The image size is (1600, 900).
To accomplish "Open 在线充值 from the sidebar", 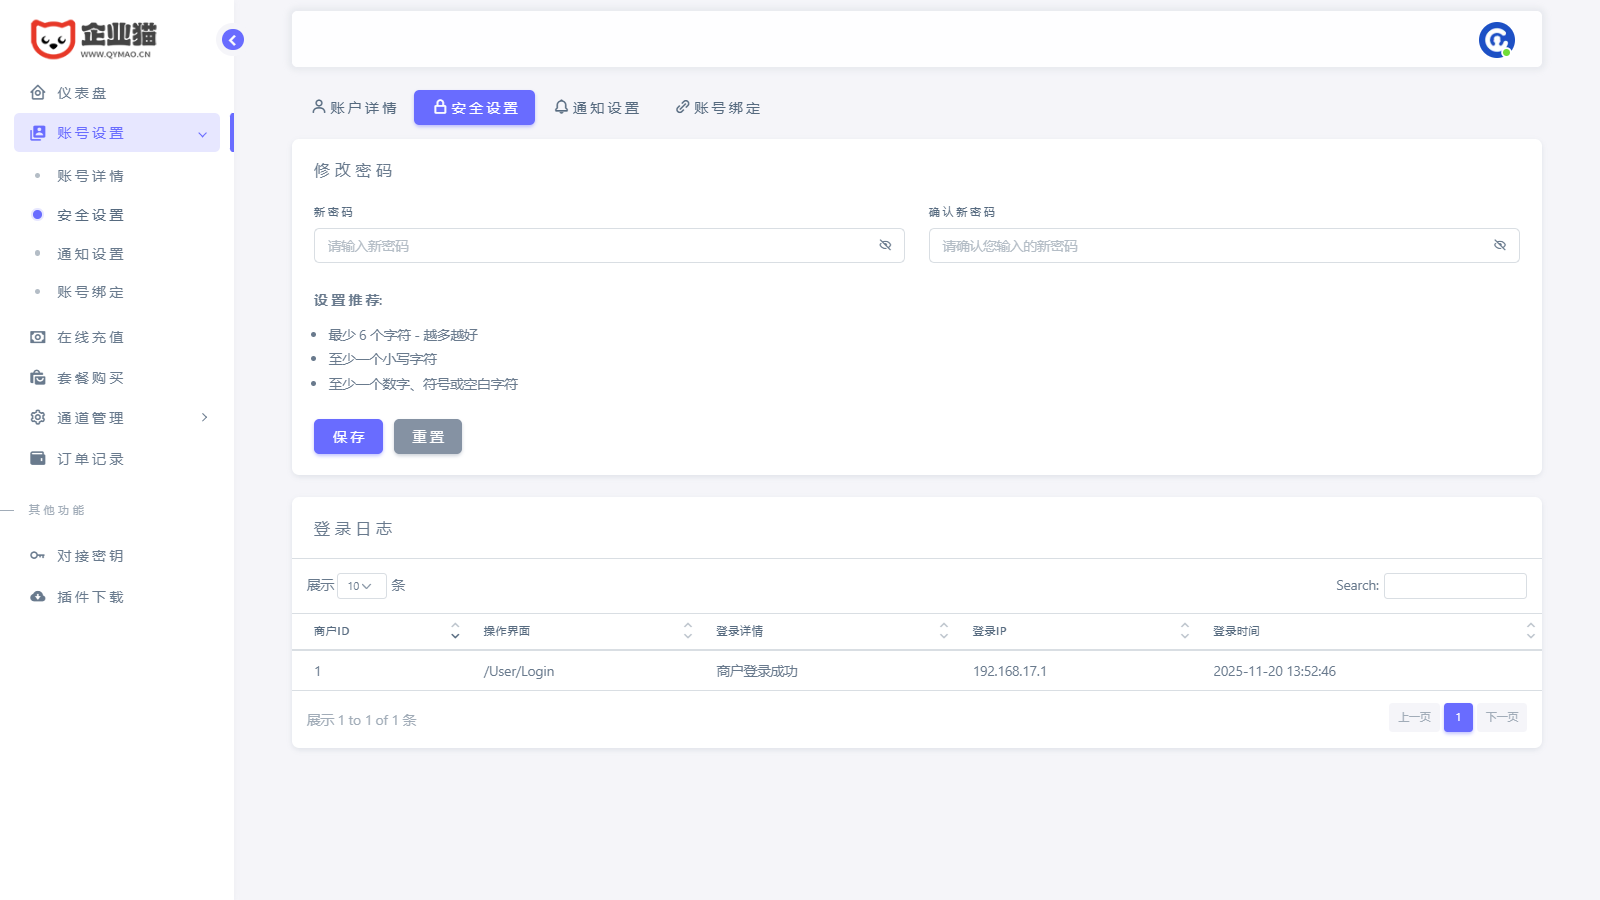I will pyautogui.click(x=90, y=338).
